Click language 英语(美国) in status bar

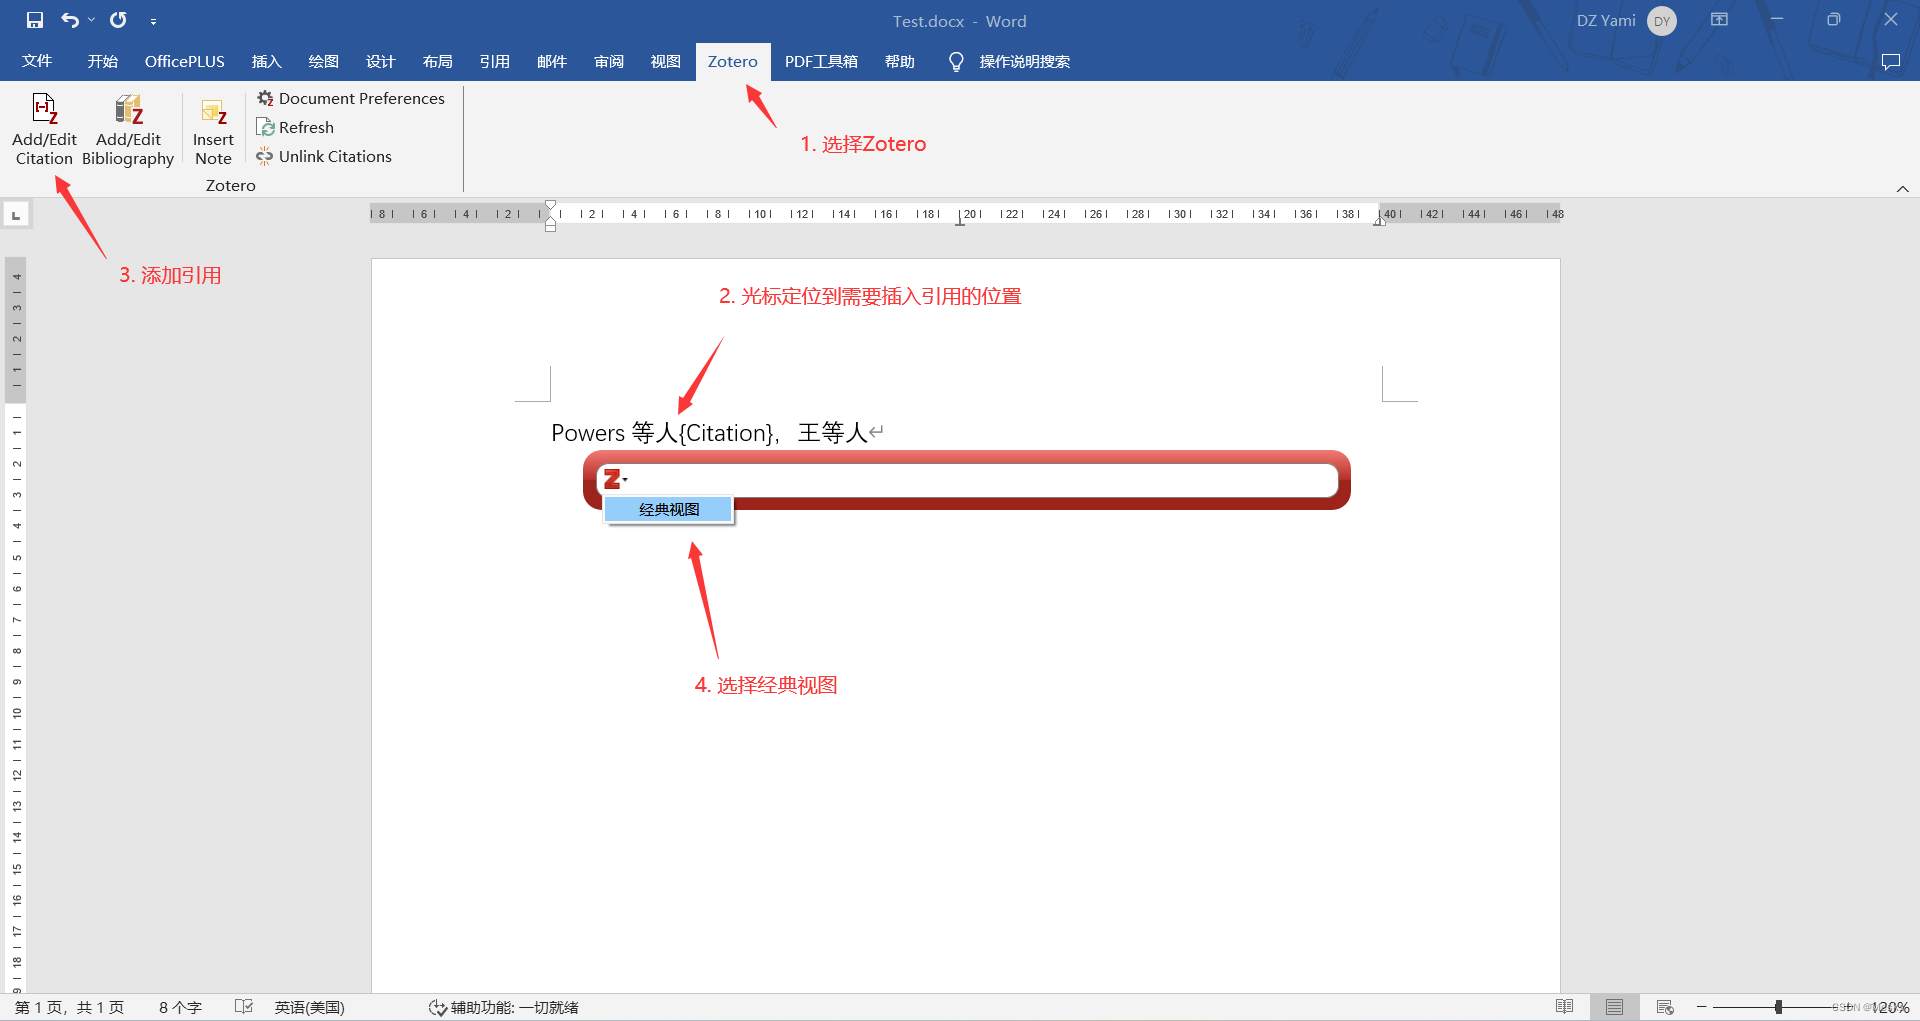coord(310,1007)
